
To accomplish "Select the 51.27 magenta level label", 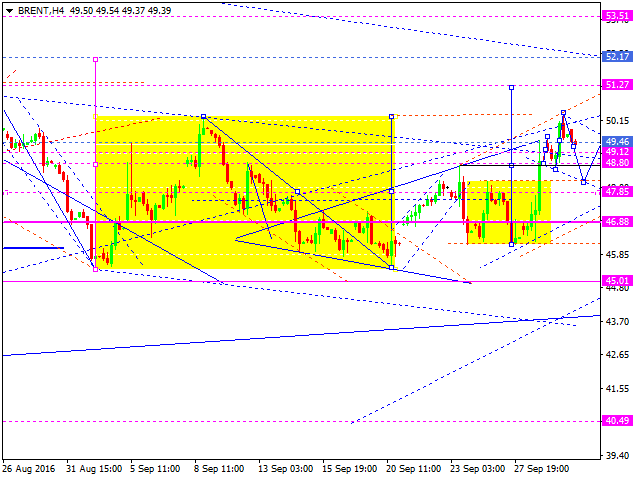I will tap(617, 84).
